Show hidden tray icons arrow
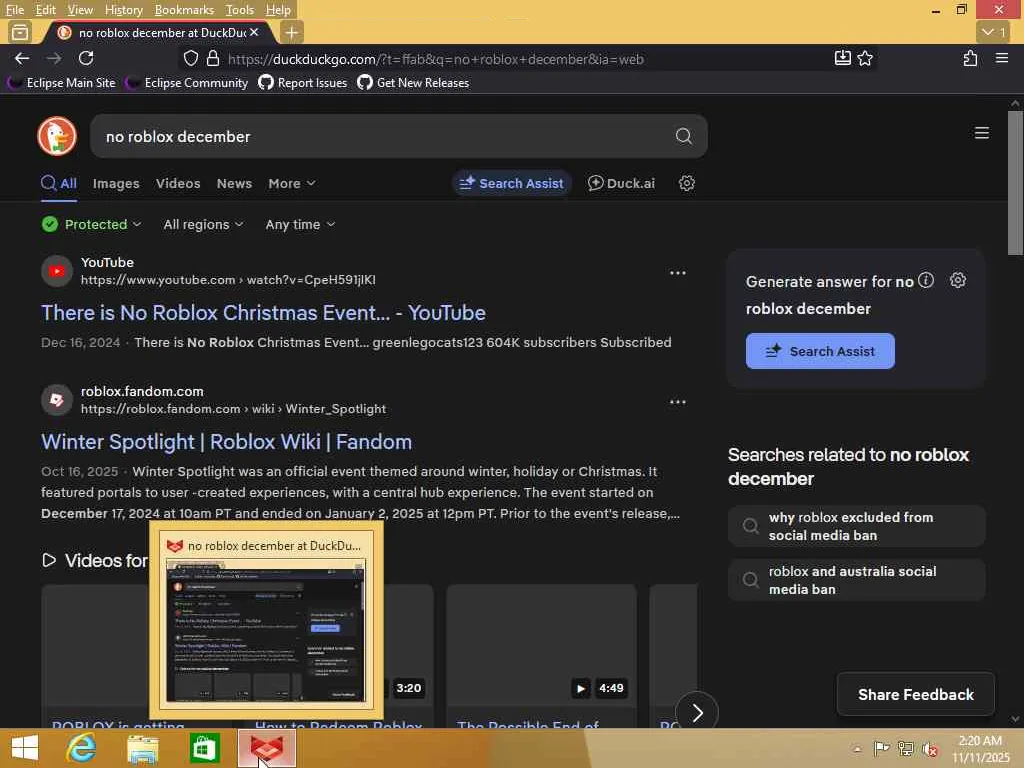Screen dimensions: 1024x768 click(857, 748)
